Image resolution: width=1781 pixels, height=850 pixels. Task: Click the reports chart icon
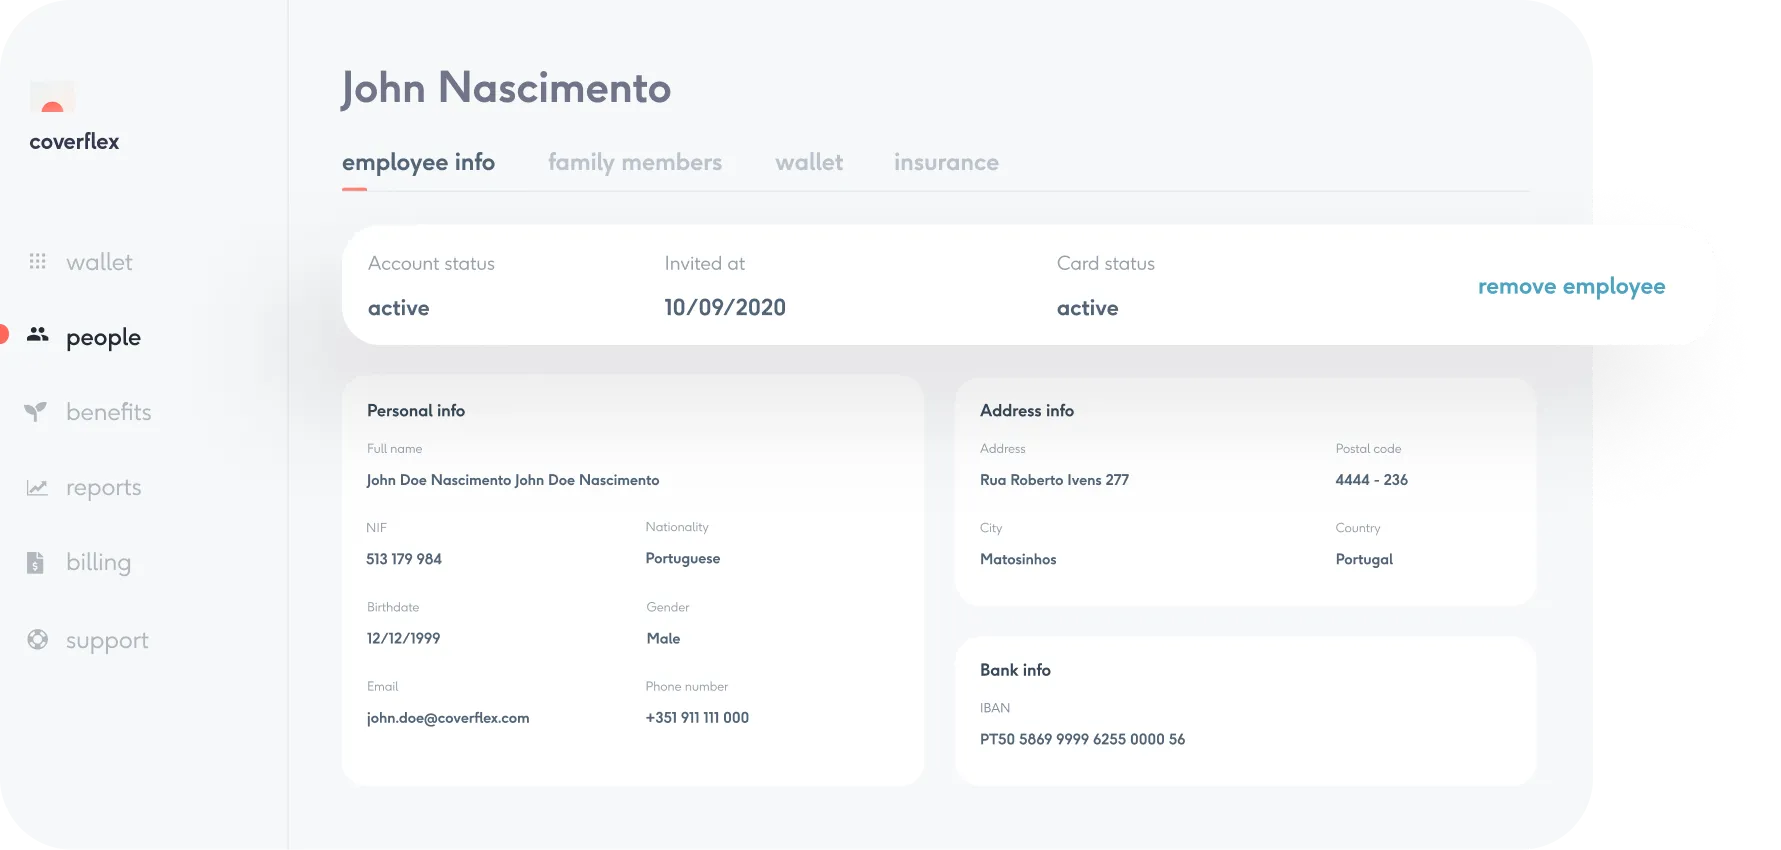click(37, 488)
